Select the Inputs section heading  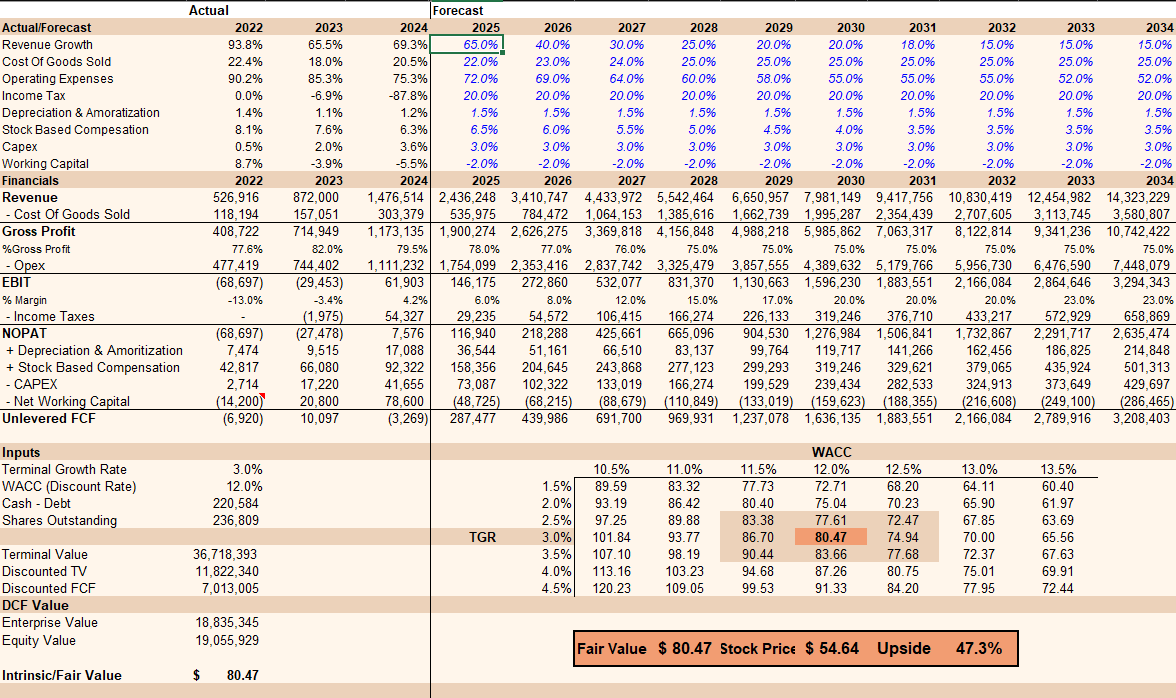click(x=21, y=453)
